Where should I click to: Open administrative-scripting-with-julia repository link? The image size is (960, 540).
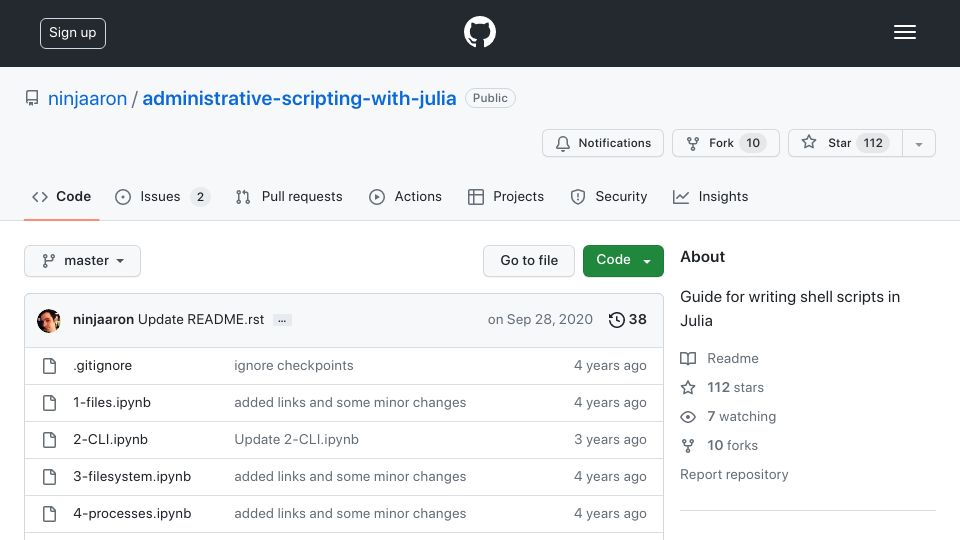tap(299, 99)
